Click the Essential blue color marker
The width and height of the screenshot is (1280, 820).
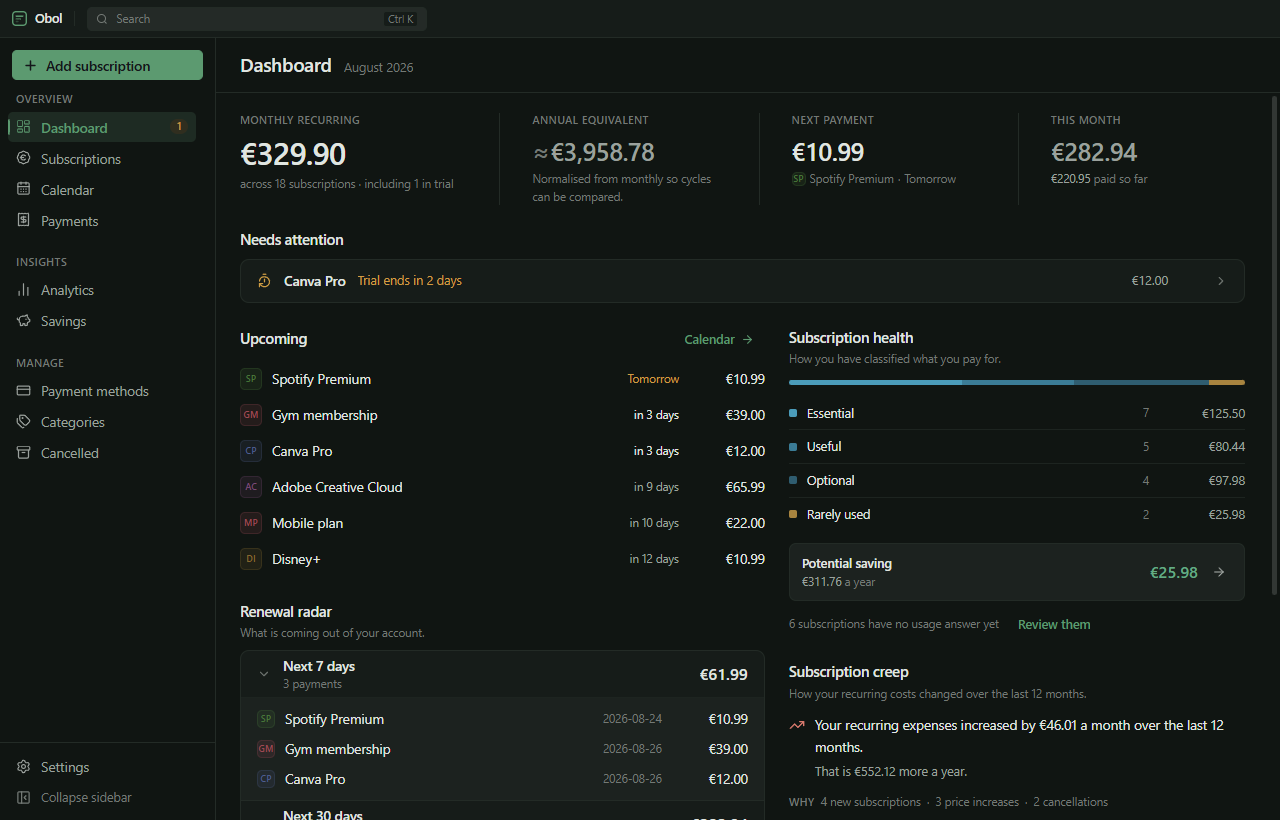click(x=793, y=413)
